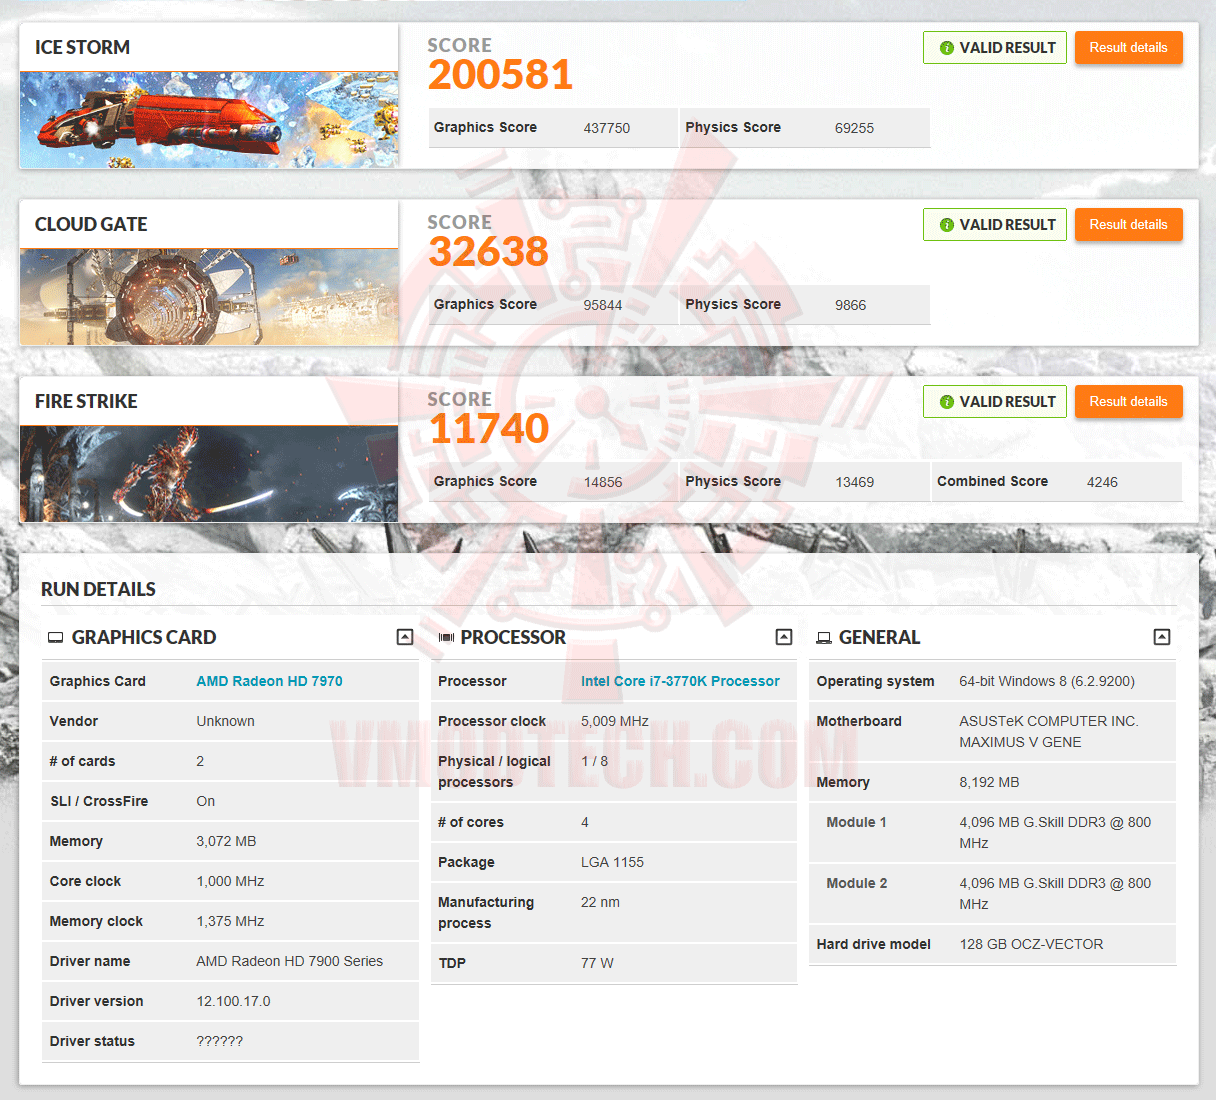The height and width of the screenshot is (1100, 1216).
Task: Select Fire Strike physics score 13469
Action: pos(854,482)
